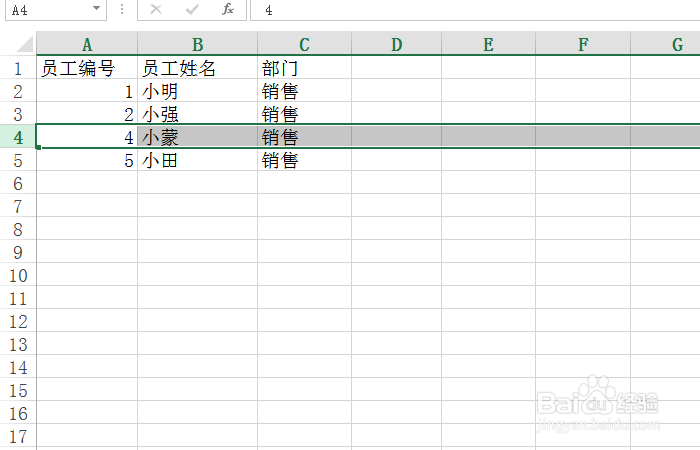The height and width of the screenshot is (450, 700).
Task: Click cell containing 员工姓名
Action: 197,68
